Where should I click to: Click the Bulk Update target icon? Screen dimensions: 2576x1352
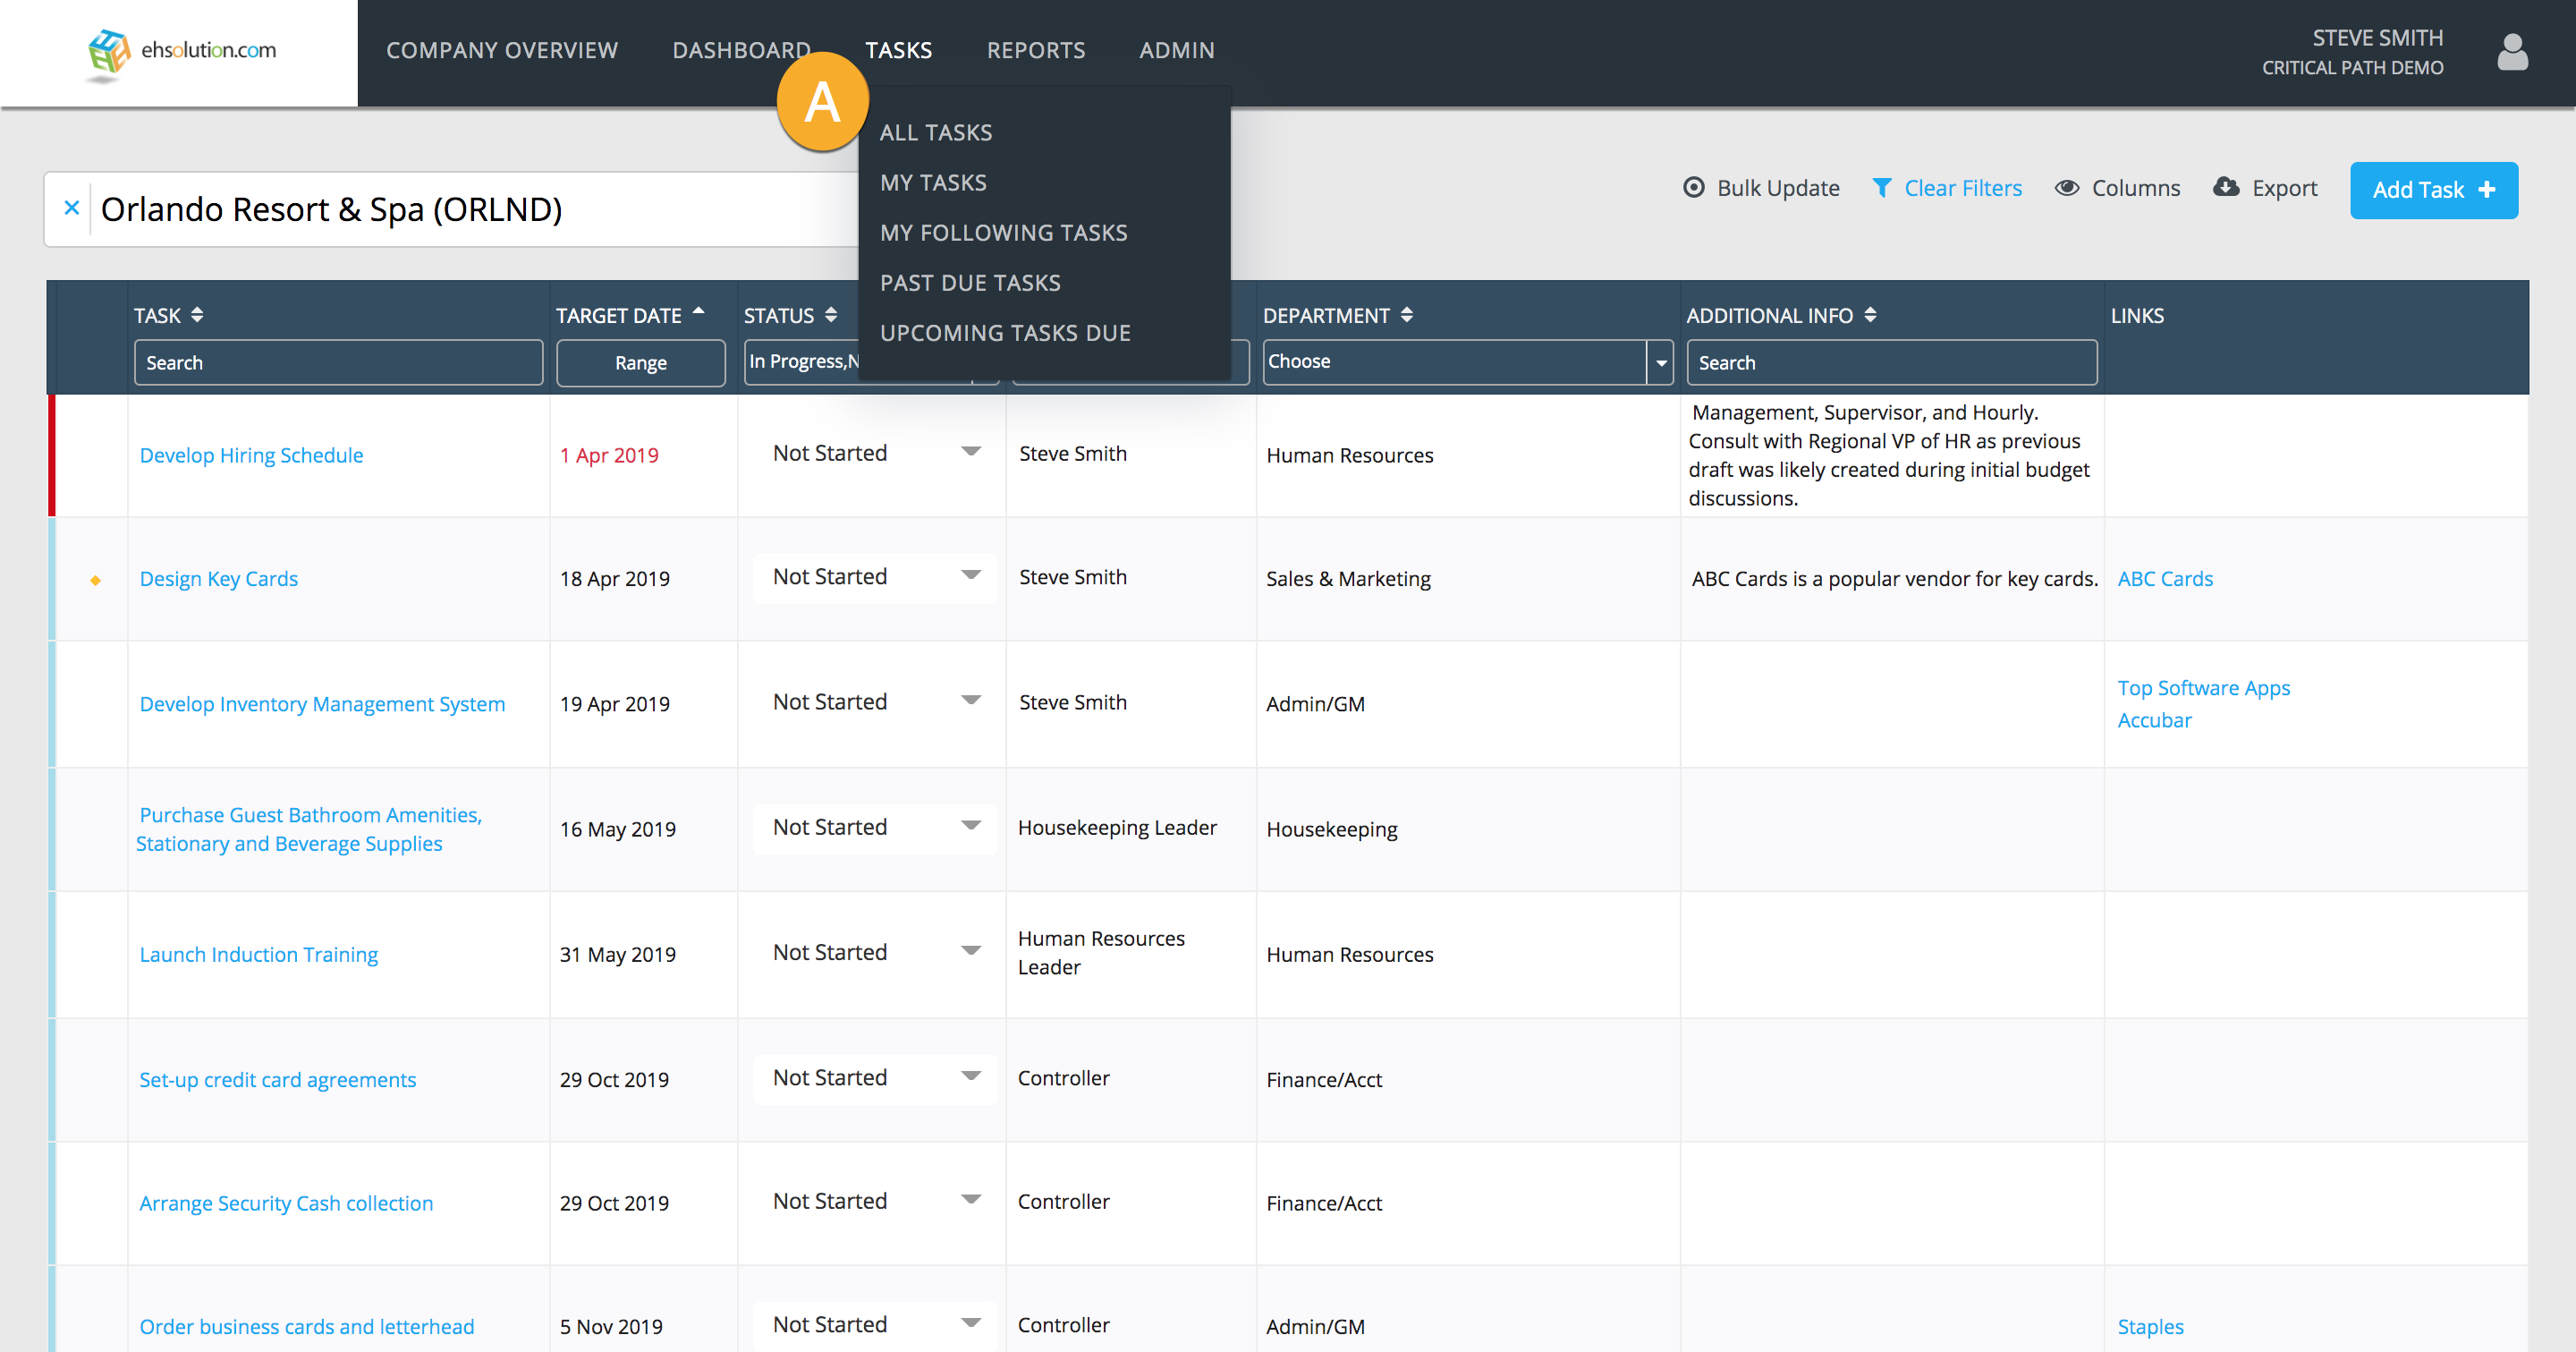tap(1693, 188)
